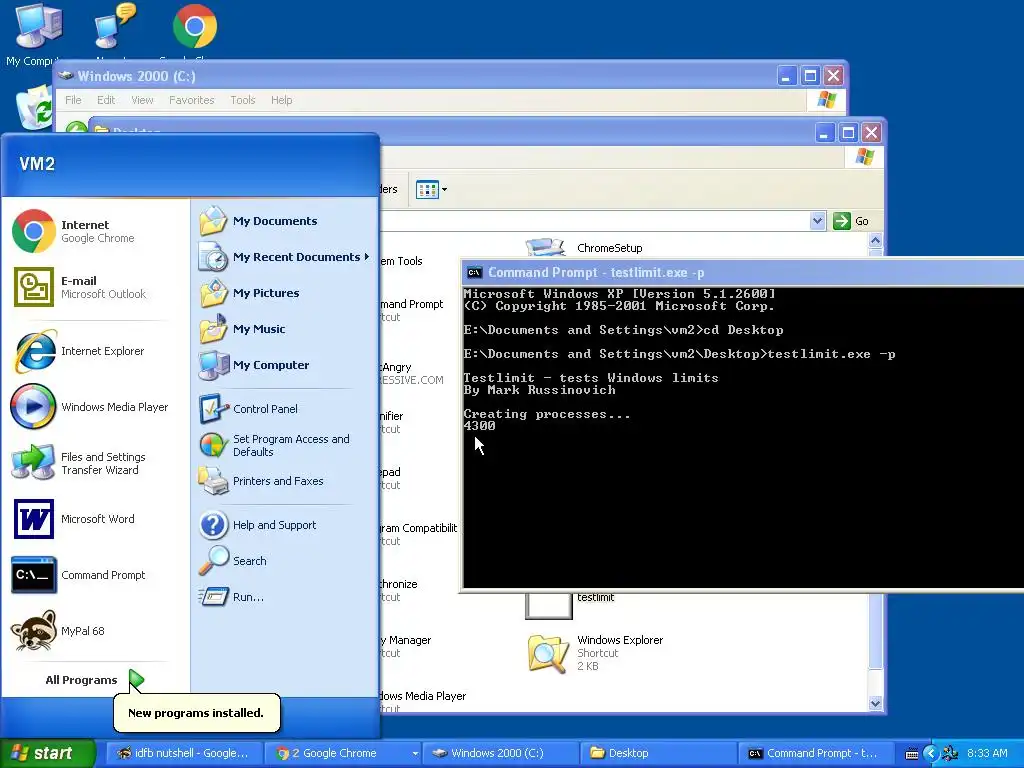The width and height of the screenshot is (1024, 768).
Task: Open the Run dialog
Action: pos(284,597)
